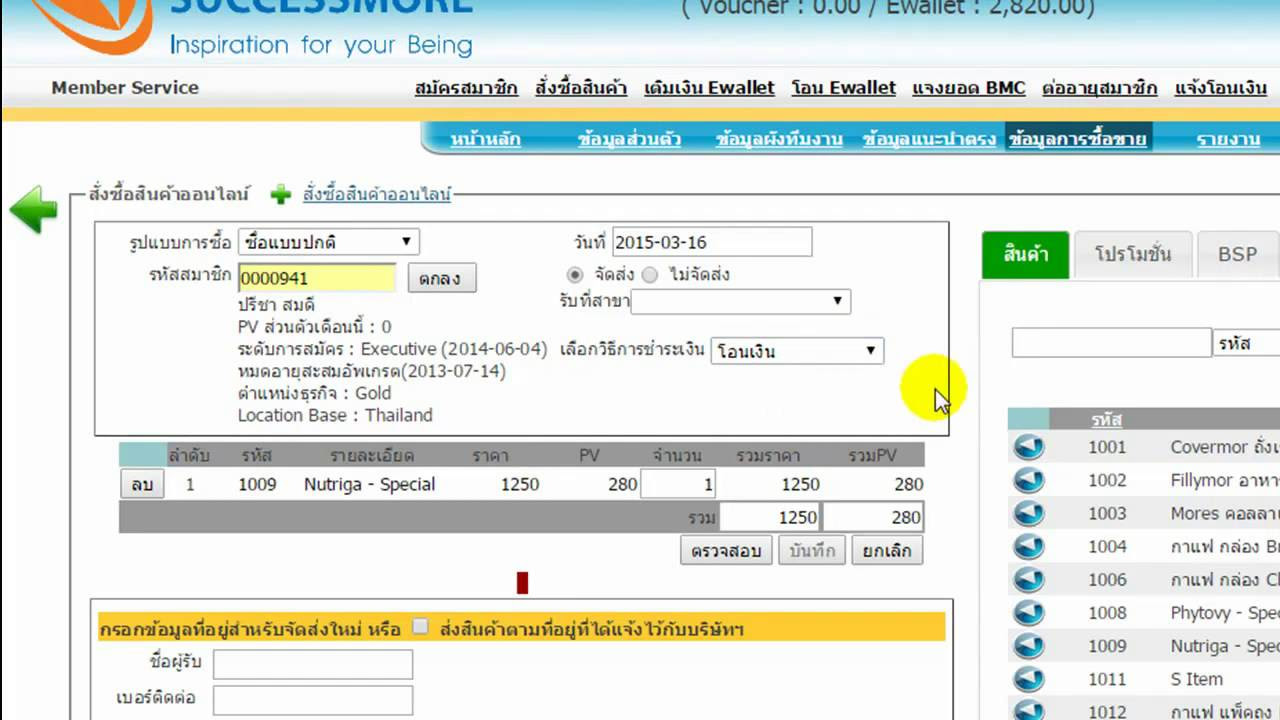
Task: Click the Phytovy product name in row 1008
Action: pos(1225,612)
